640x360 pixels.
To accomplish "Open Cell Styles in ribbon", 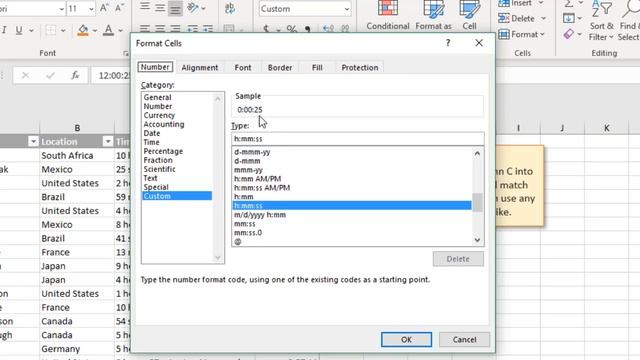I will click(x=469, y=16).
